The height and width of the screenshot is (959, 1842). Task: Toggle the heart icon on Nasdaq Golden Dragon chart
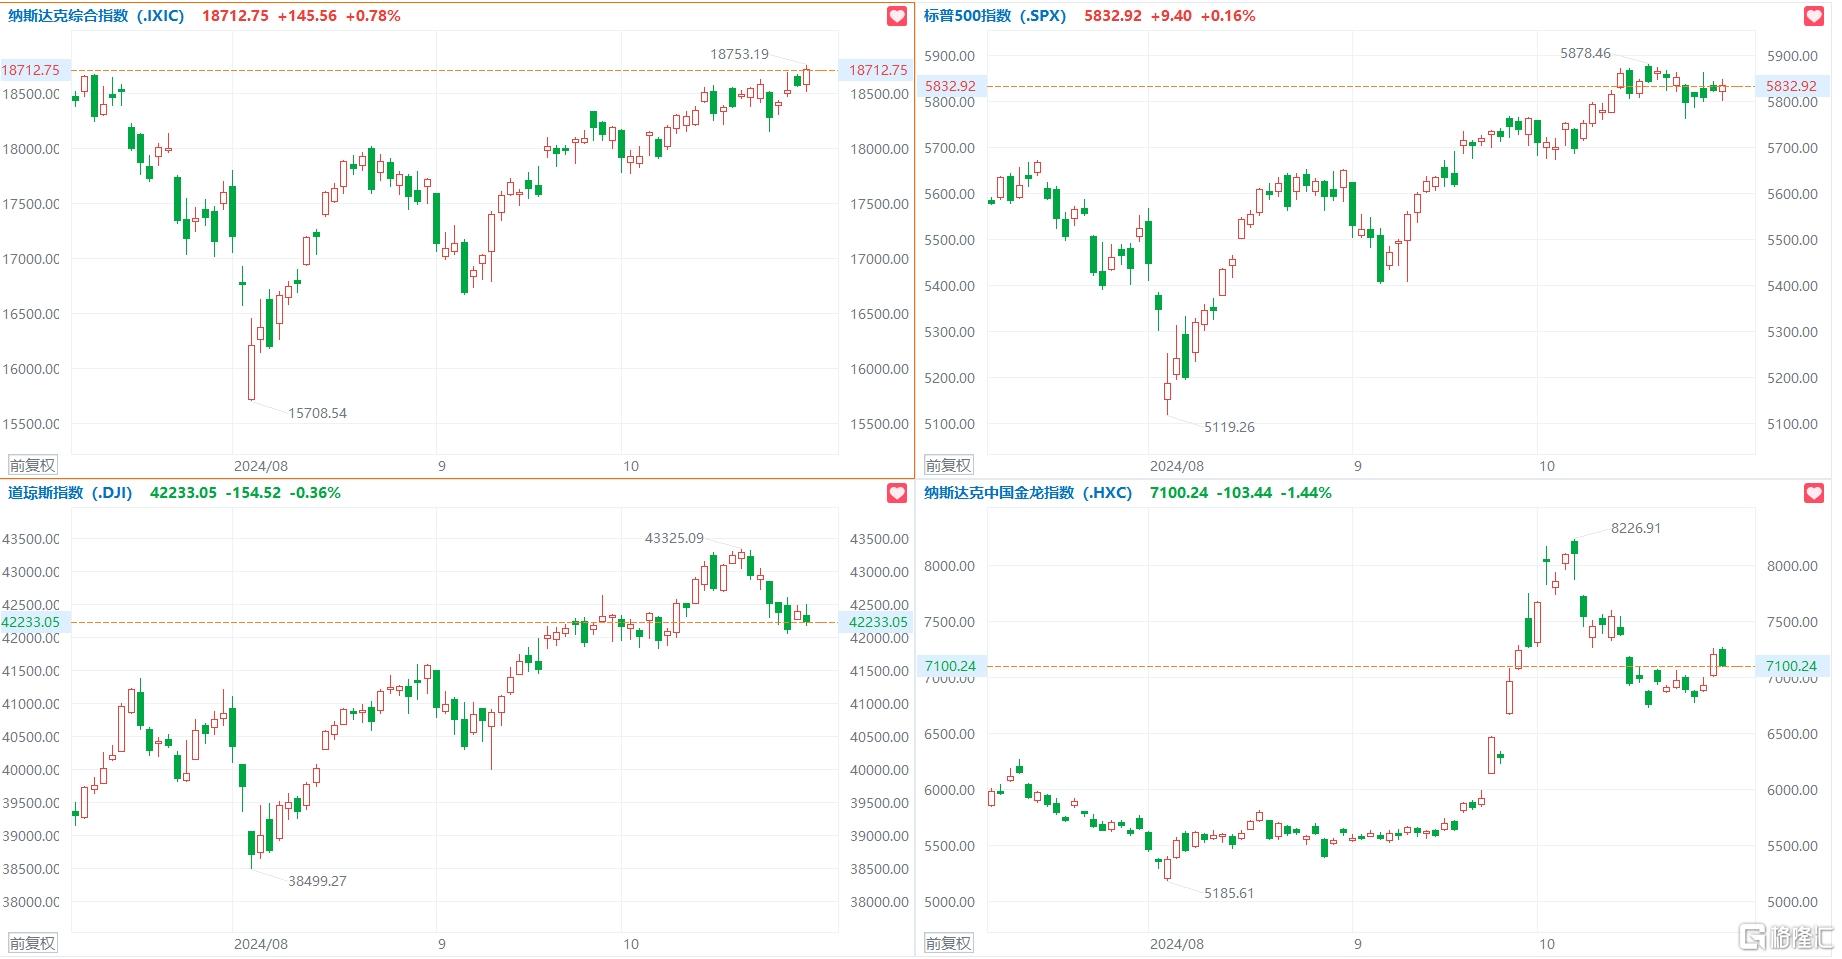pyautogui.click(x=1813, y=493)
